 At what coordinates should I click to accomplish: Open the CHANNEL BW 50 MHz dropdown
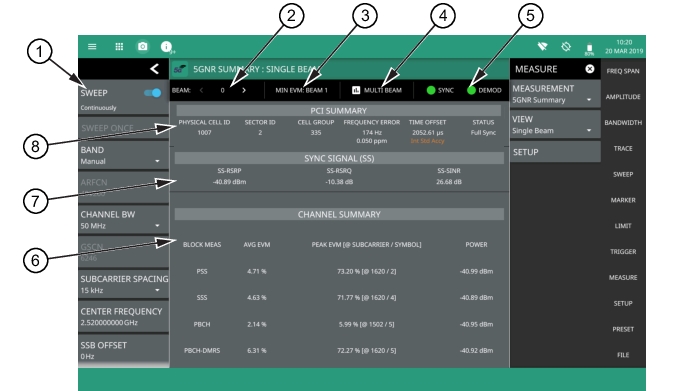coord(123,220)
